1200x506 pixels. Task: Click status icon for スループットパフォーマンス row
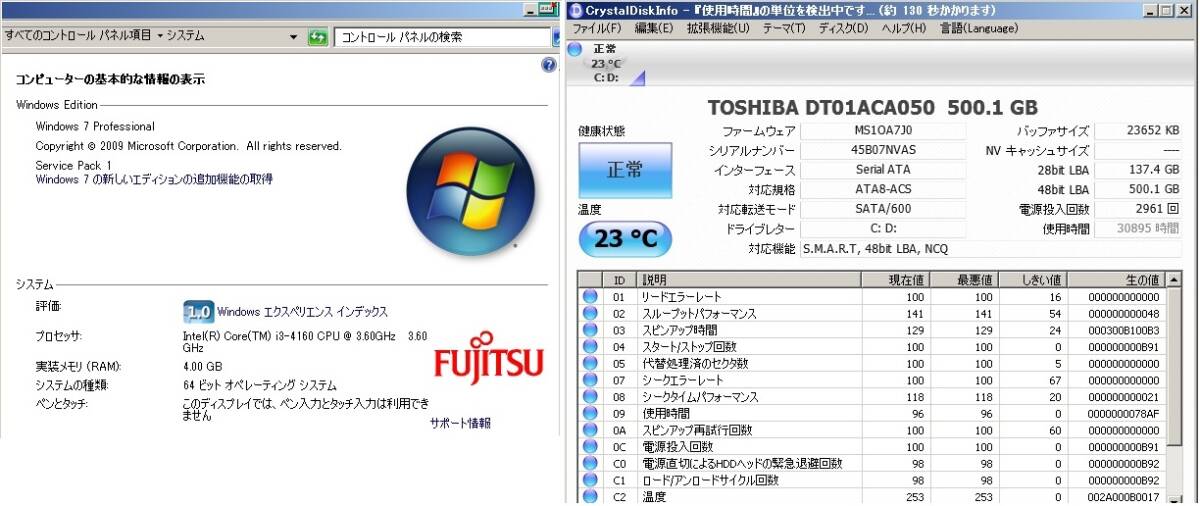point(590,314)
